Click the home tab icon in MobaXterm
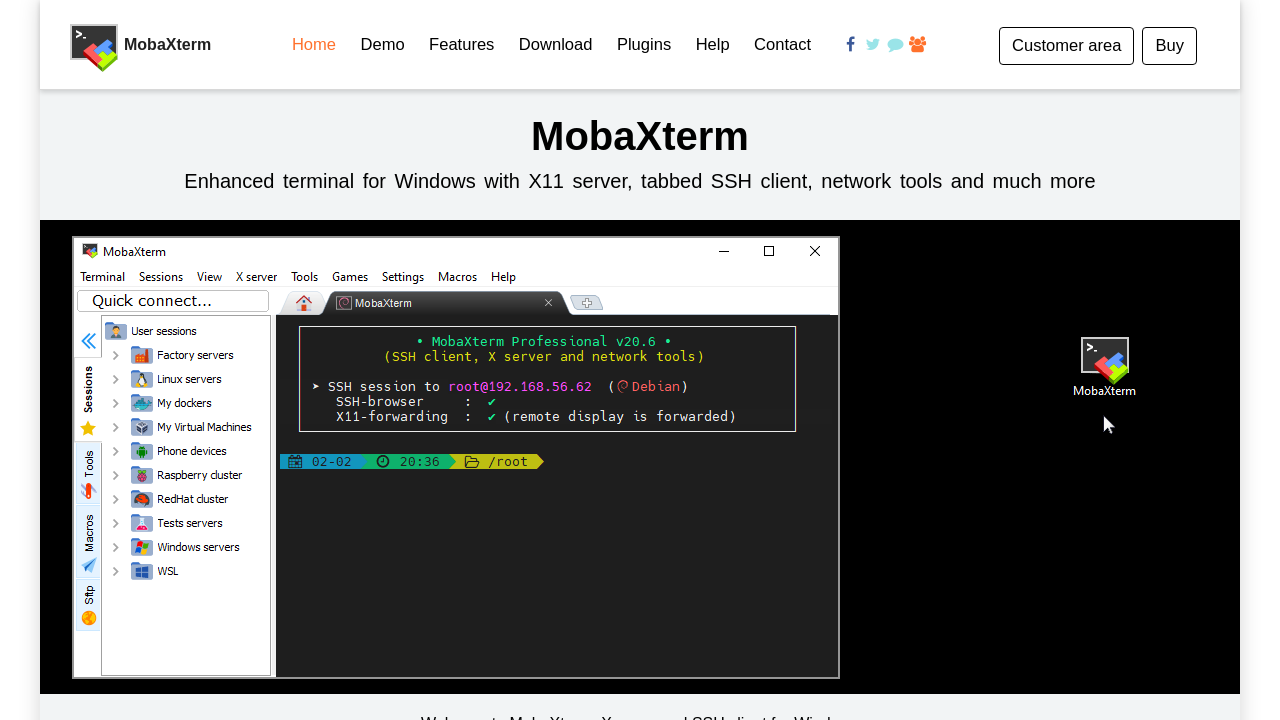Viewport: 1280px width, 720px height. (x=304, y=303)
